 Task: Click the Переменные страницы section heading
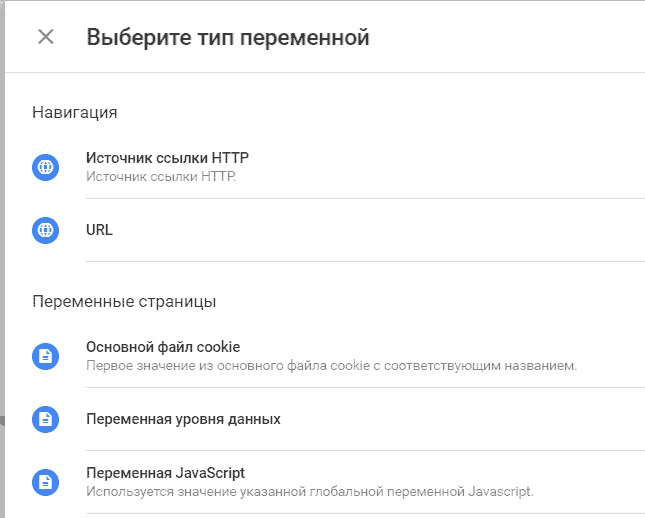point(124,302)
